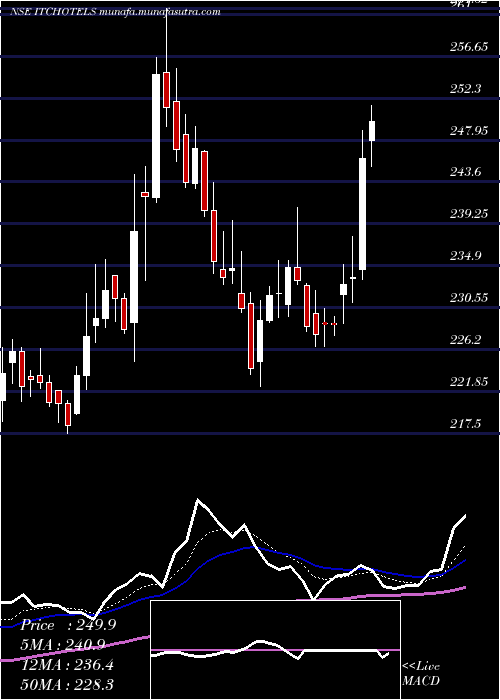The width and height of the screenshot is (500, 700).
Task: Click the MACD inset chart box
Action: (275, 650)
